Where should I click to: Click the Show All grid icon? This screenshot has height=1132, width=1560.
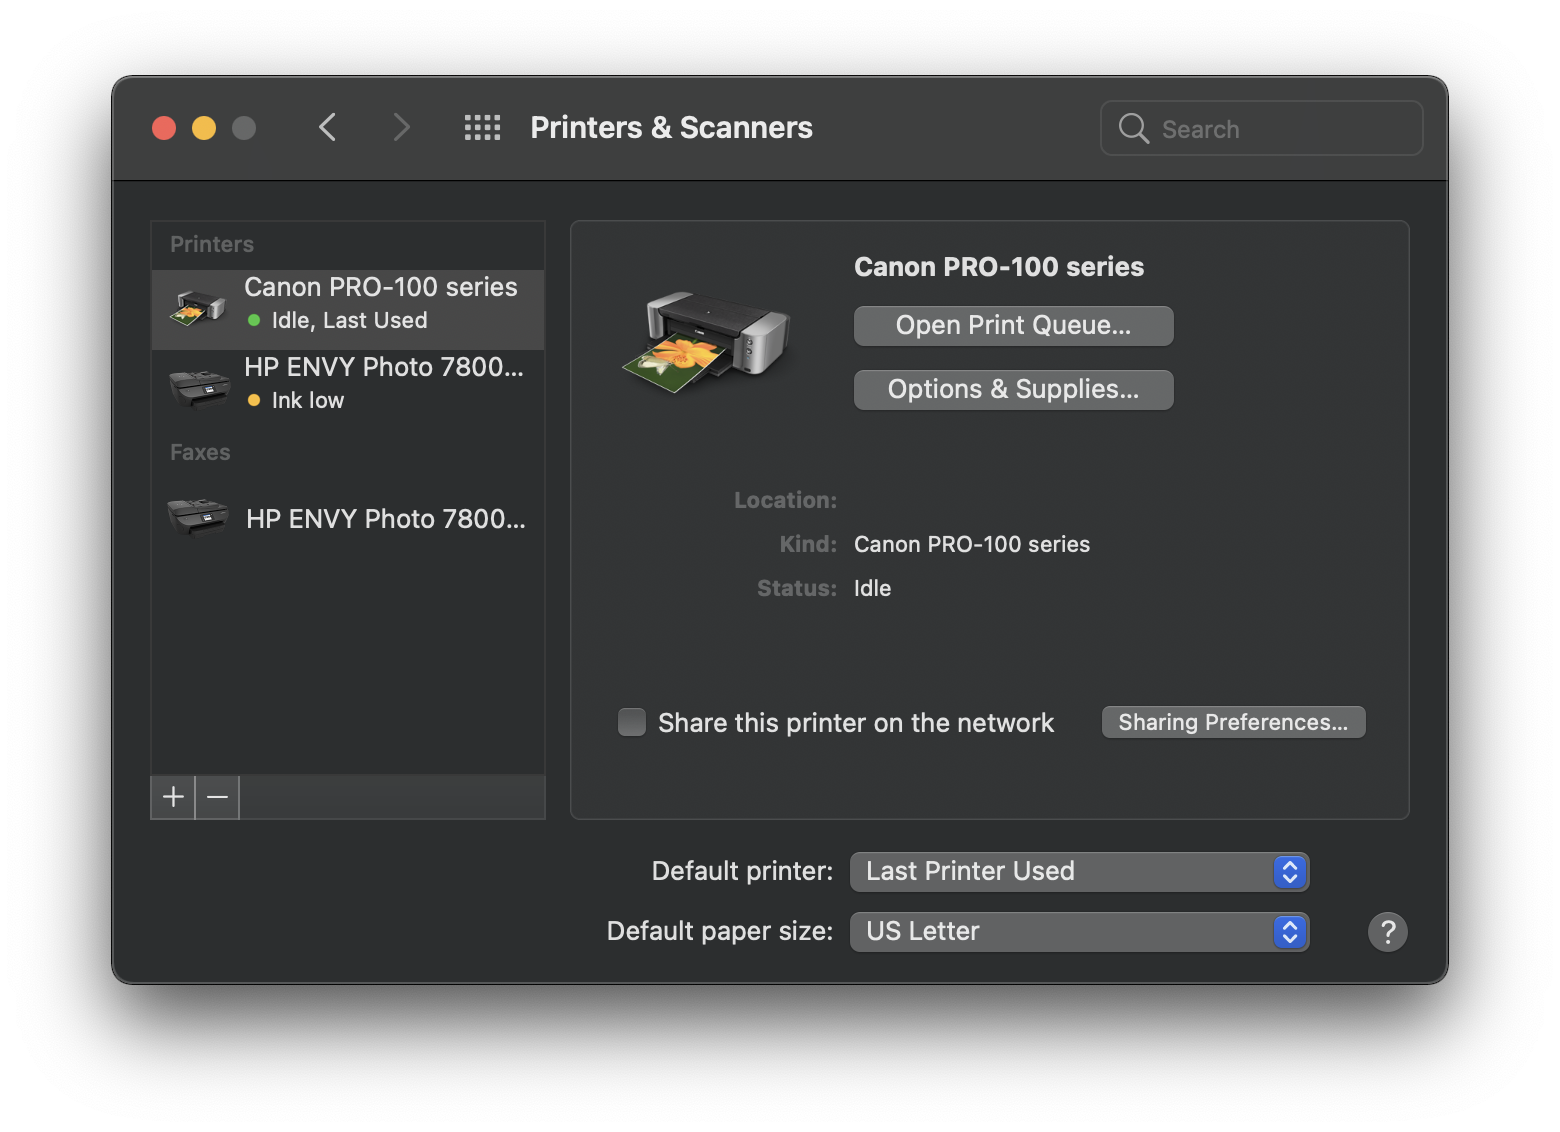[482, 127]
